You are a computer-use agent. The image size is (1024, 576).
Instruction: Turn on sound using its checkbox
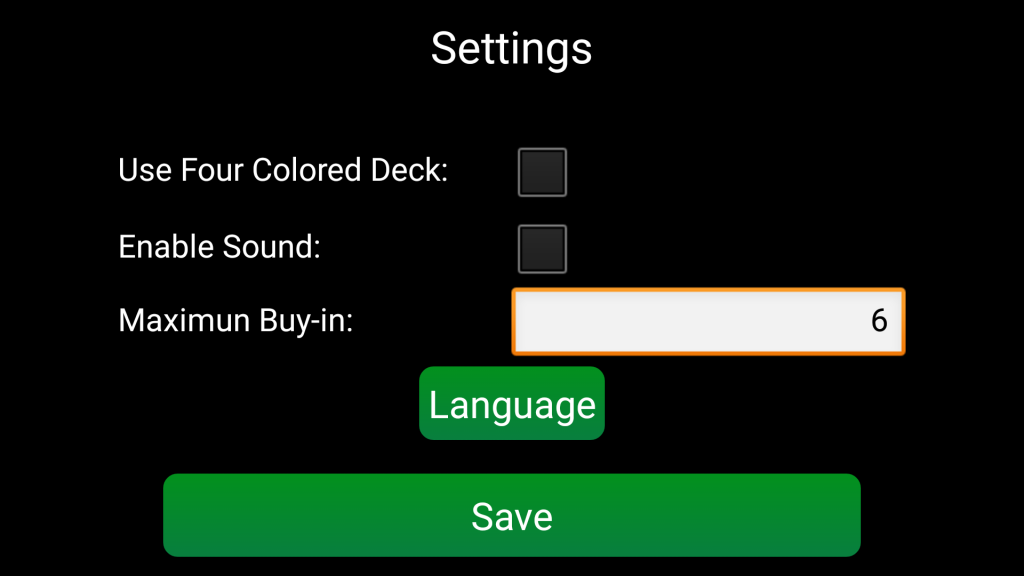(x=542, y=249)
